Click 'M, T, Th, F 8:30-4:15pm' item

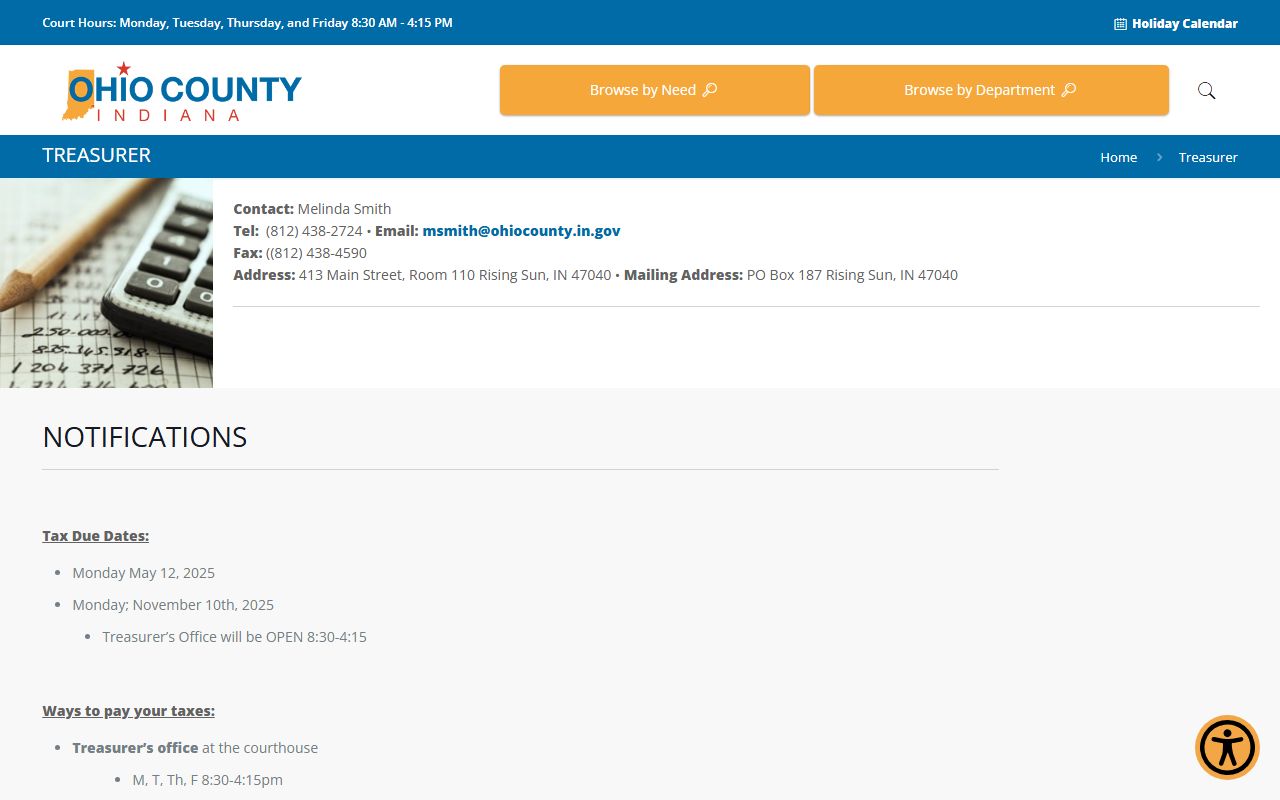207,780
